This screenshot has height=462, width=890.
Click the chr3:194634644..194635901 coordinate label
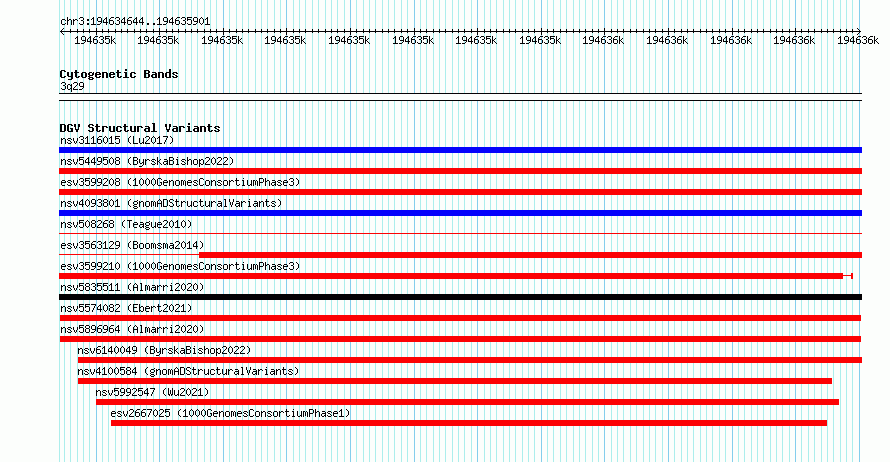coord(135,22)
